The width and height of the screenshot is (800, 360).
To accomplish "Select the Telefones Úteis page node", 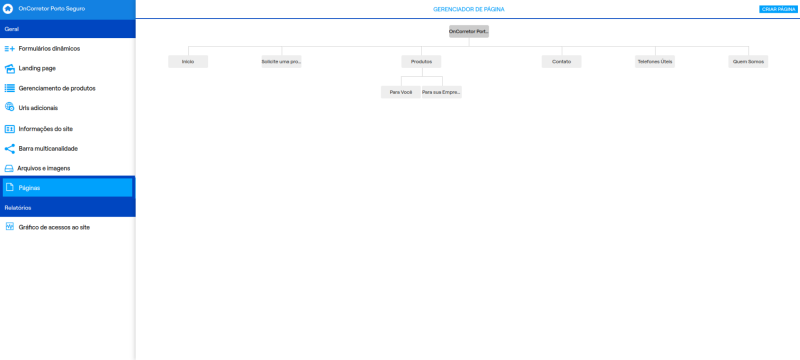I will [655, 62].
